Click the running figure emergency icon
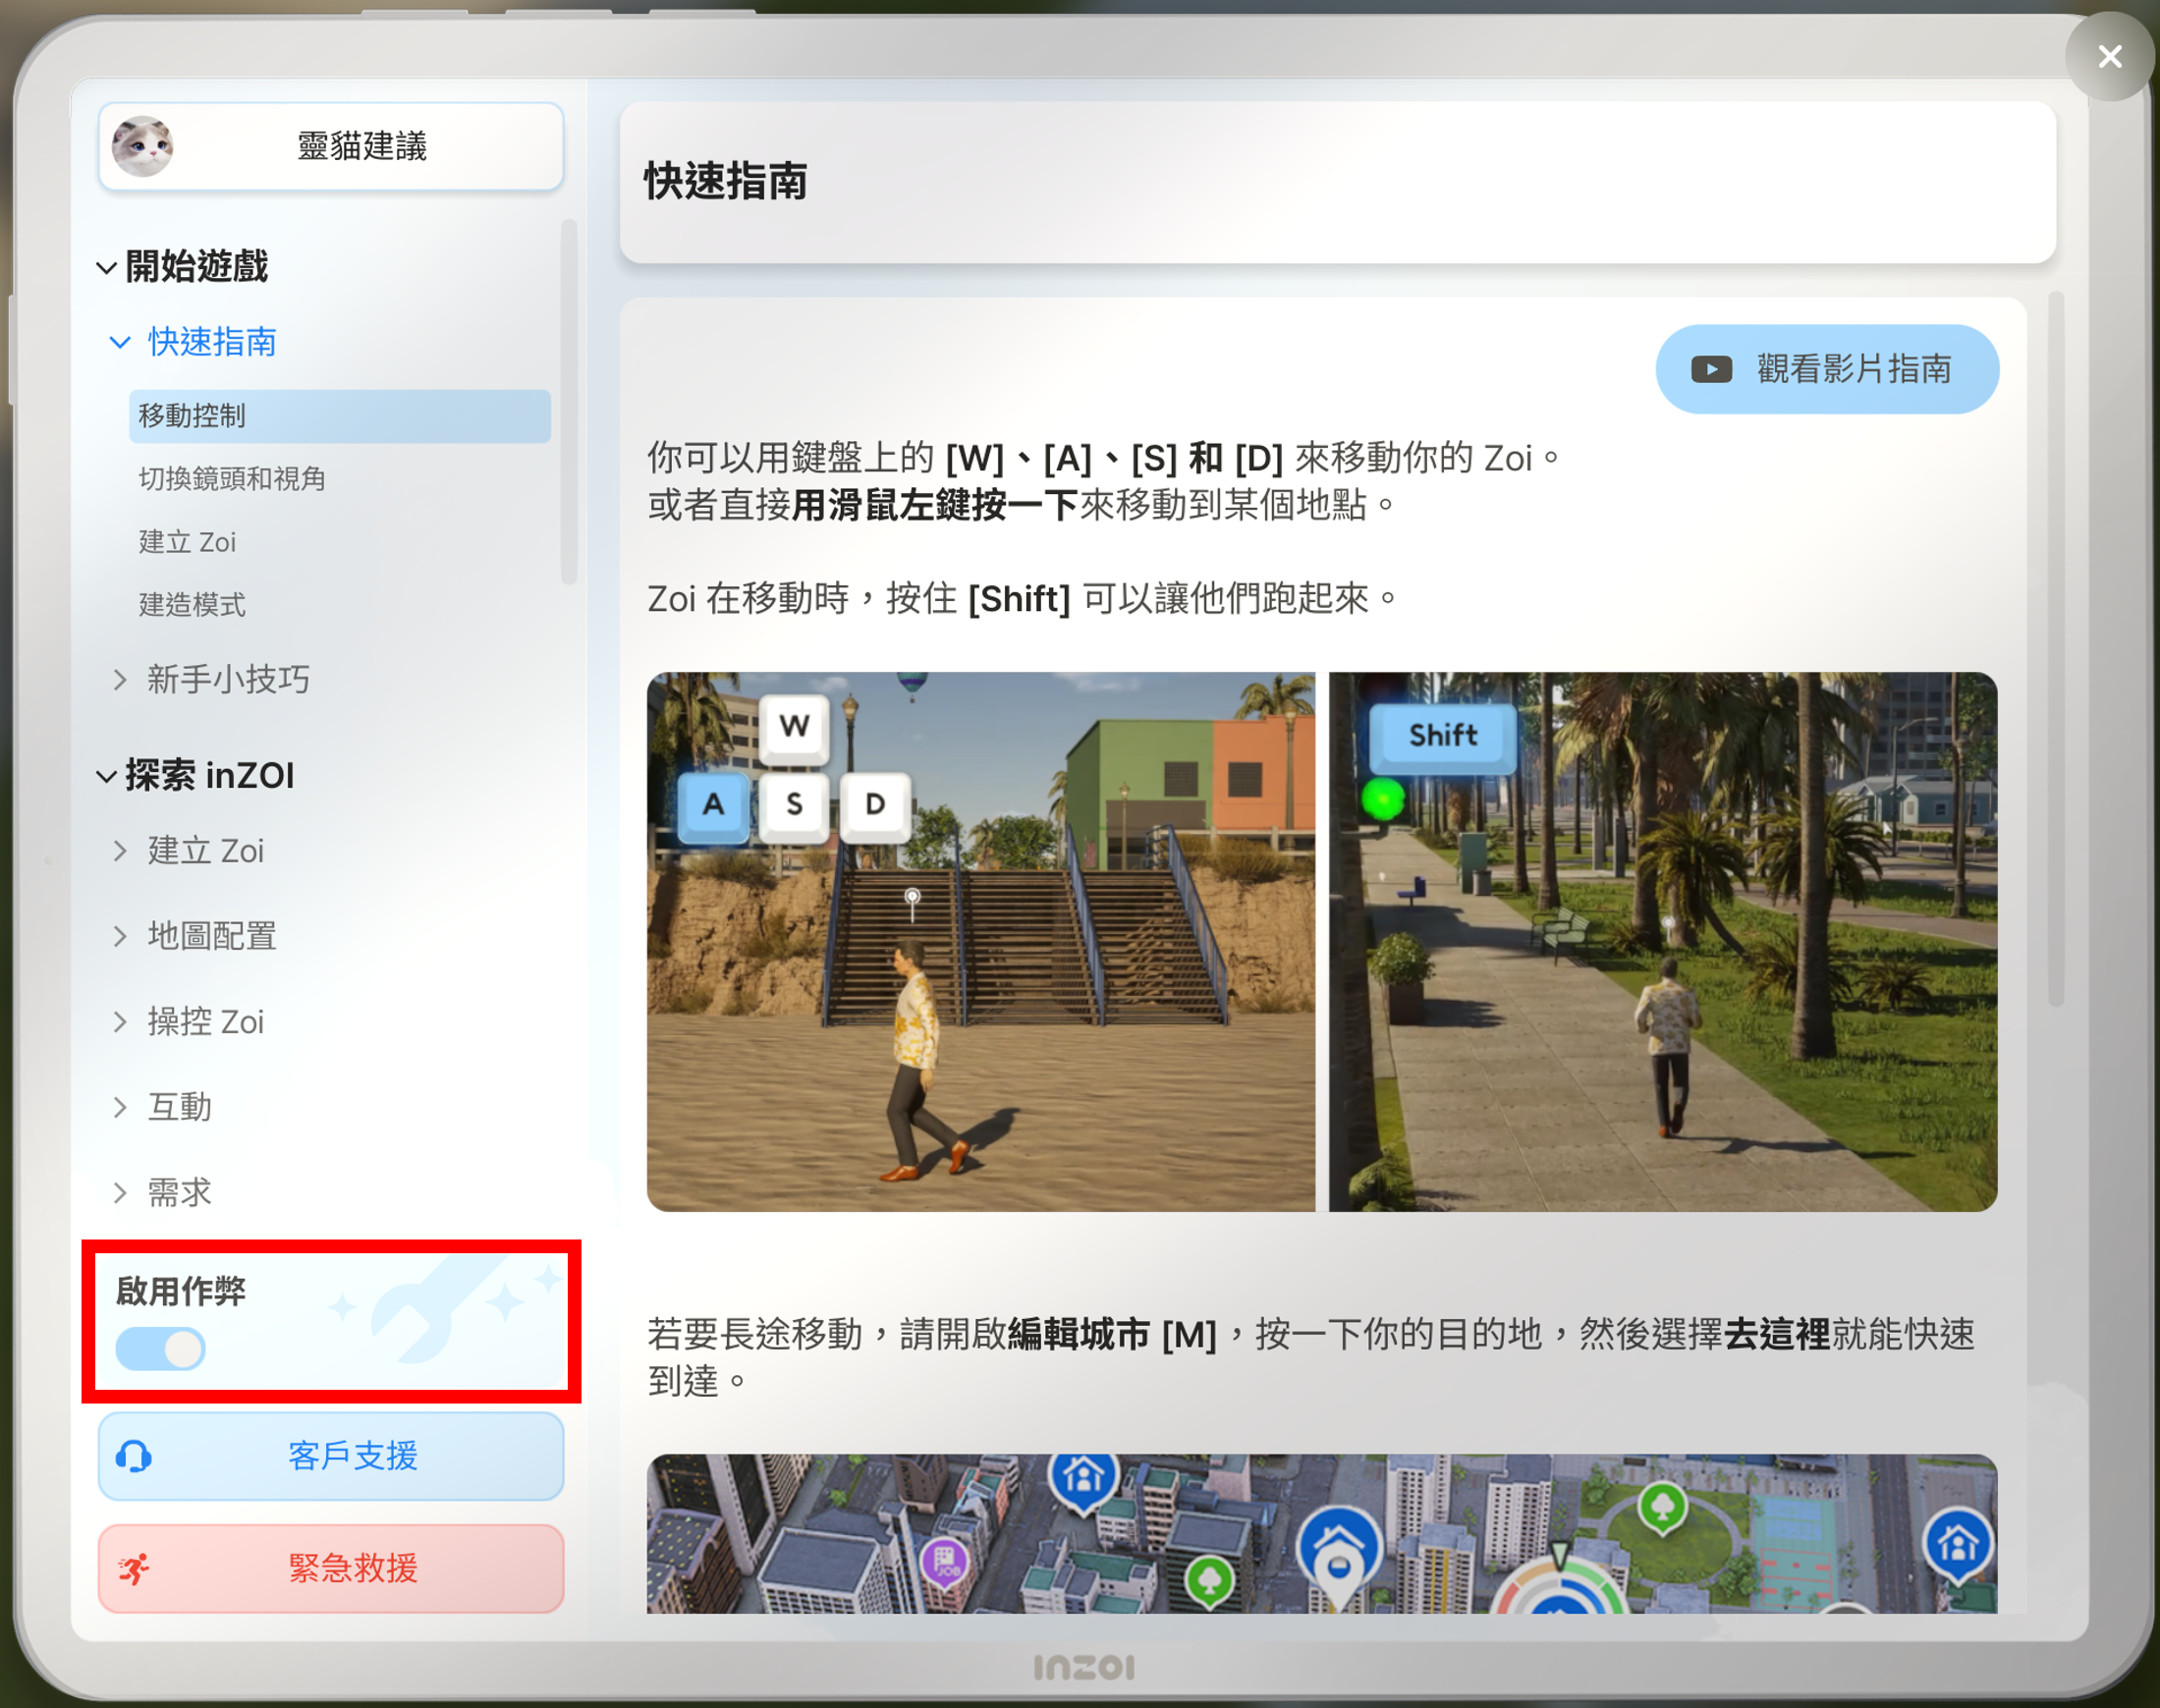This screenshot has height=1708, width=2160. (134, 1569)
